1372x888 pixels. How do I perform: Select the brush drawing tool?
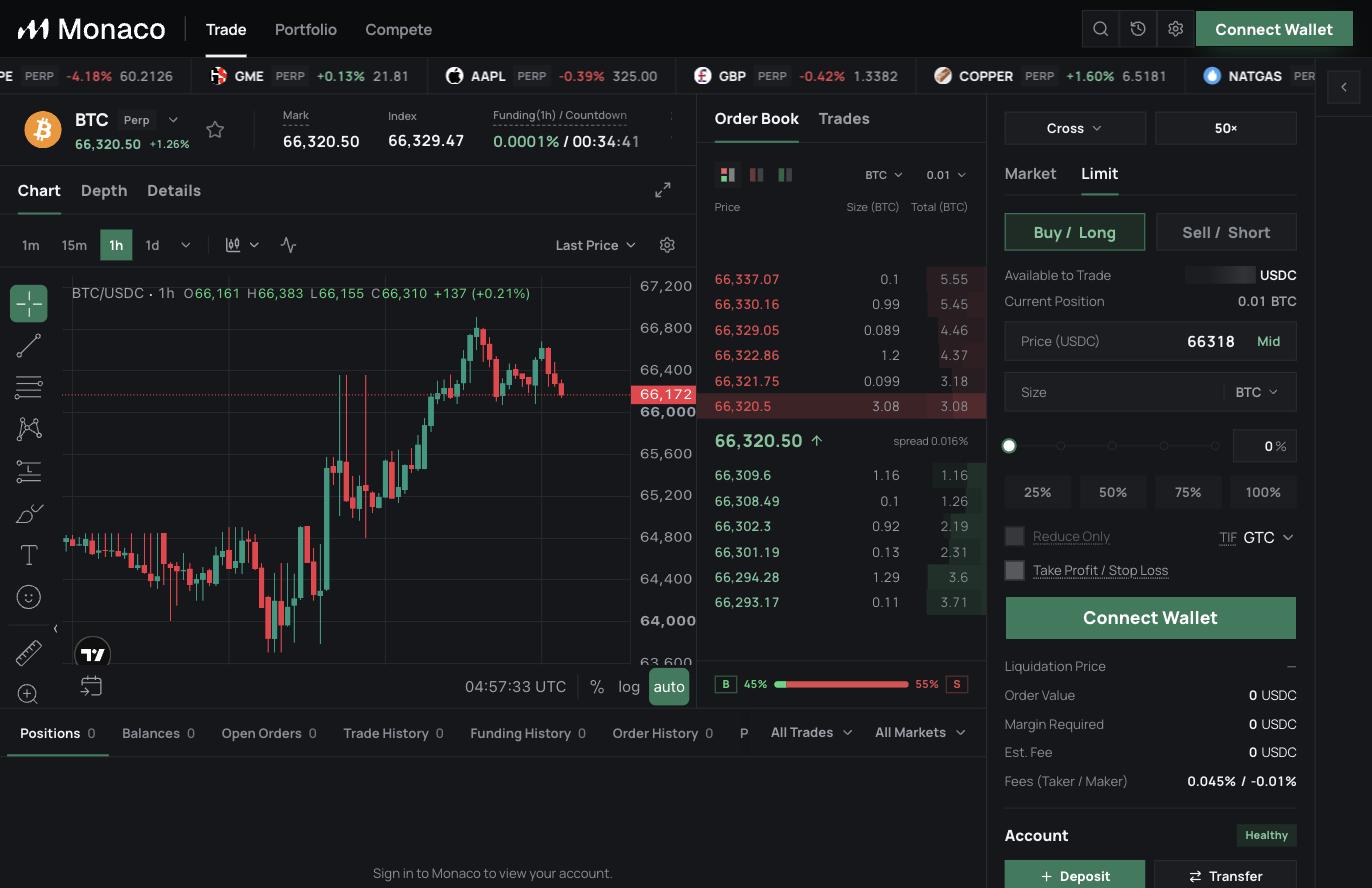click(x=29, y=513)
